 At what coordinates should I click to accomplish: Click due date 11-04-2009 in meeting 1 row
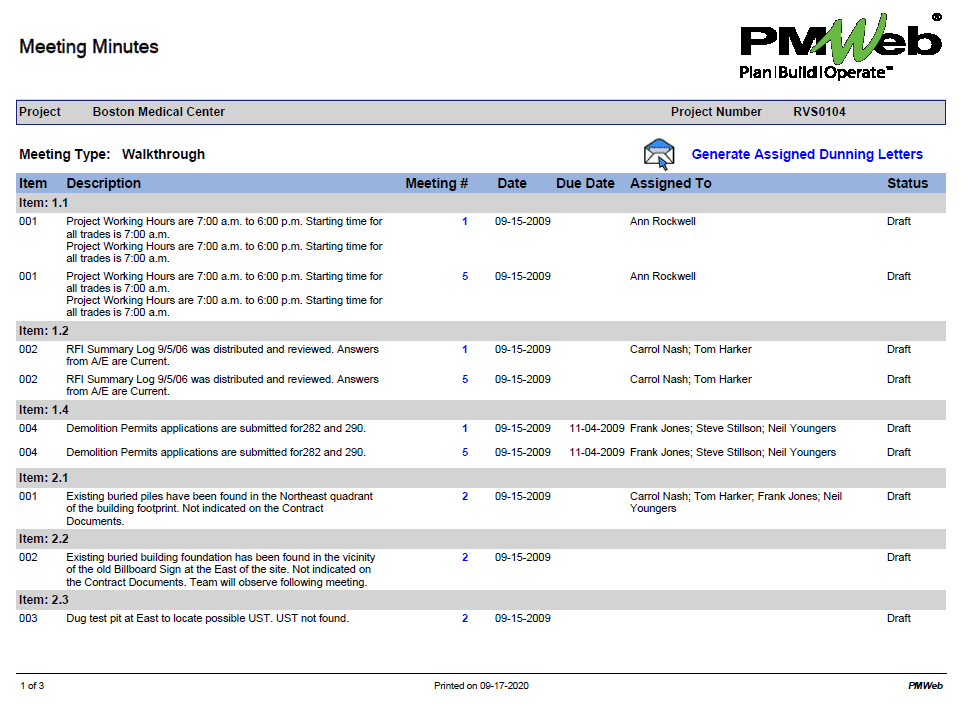point(596,428)
